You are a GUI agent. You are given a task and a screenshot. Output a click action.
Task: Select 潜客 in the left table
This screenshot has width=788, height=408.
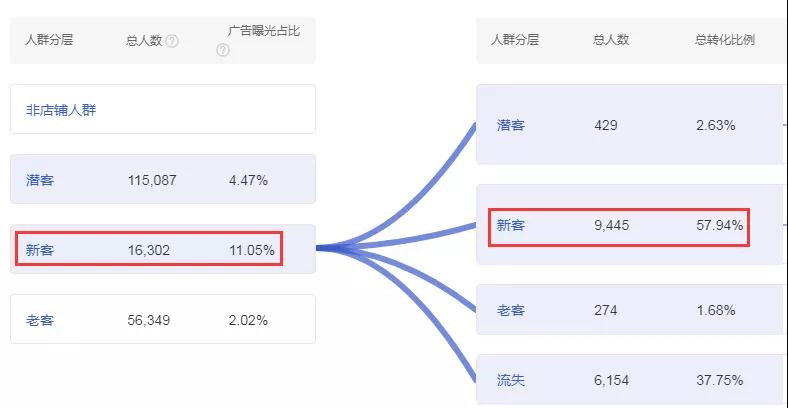tap(40, 180)
